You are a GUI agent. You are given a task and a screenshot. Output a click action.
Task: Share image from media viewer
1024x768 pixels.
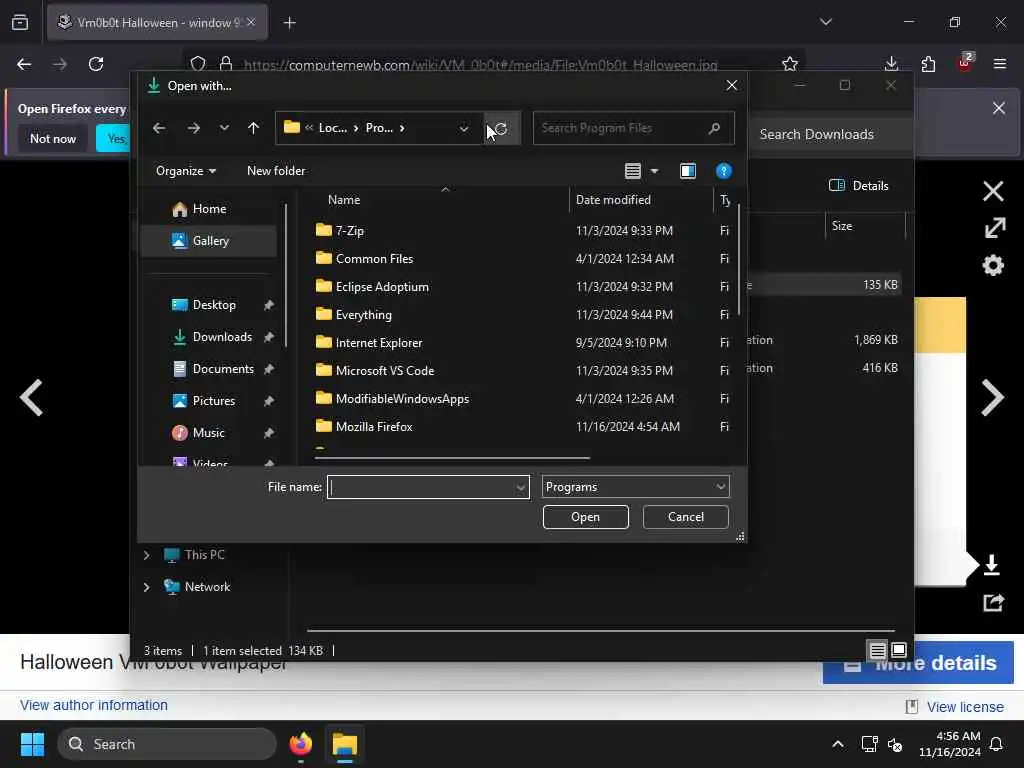pos(993,602)
